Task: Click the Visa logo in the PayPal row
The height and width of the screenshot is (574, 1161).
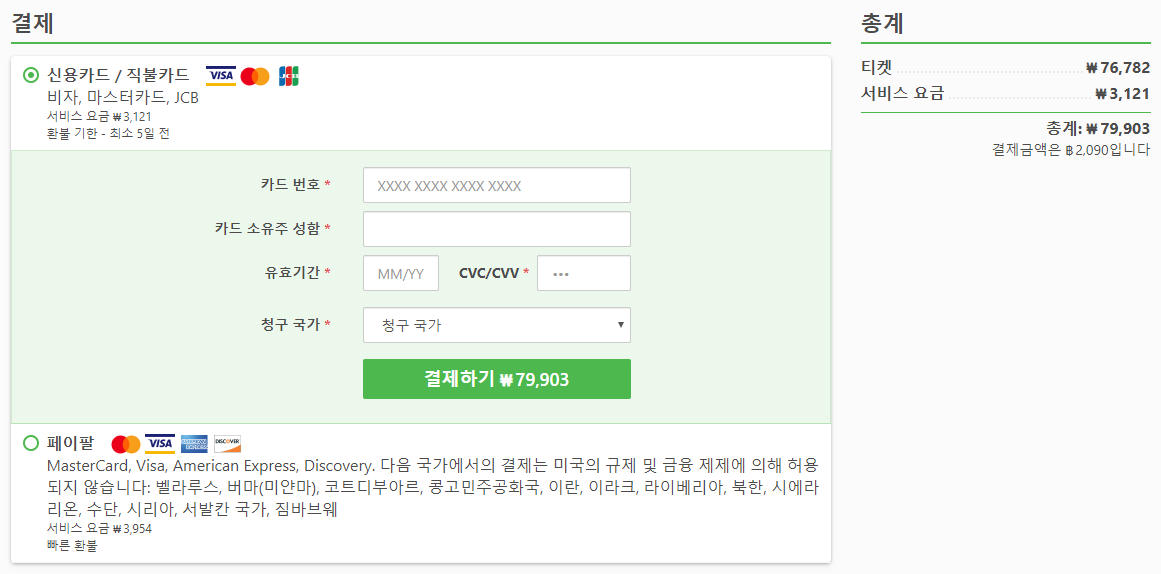Action: [x=160, y=444]
